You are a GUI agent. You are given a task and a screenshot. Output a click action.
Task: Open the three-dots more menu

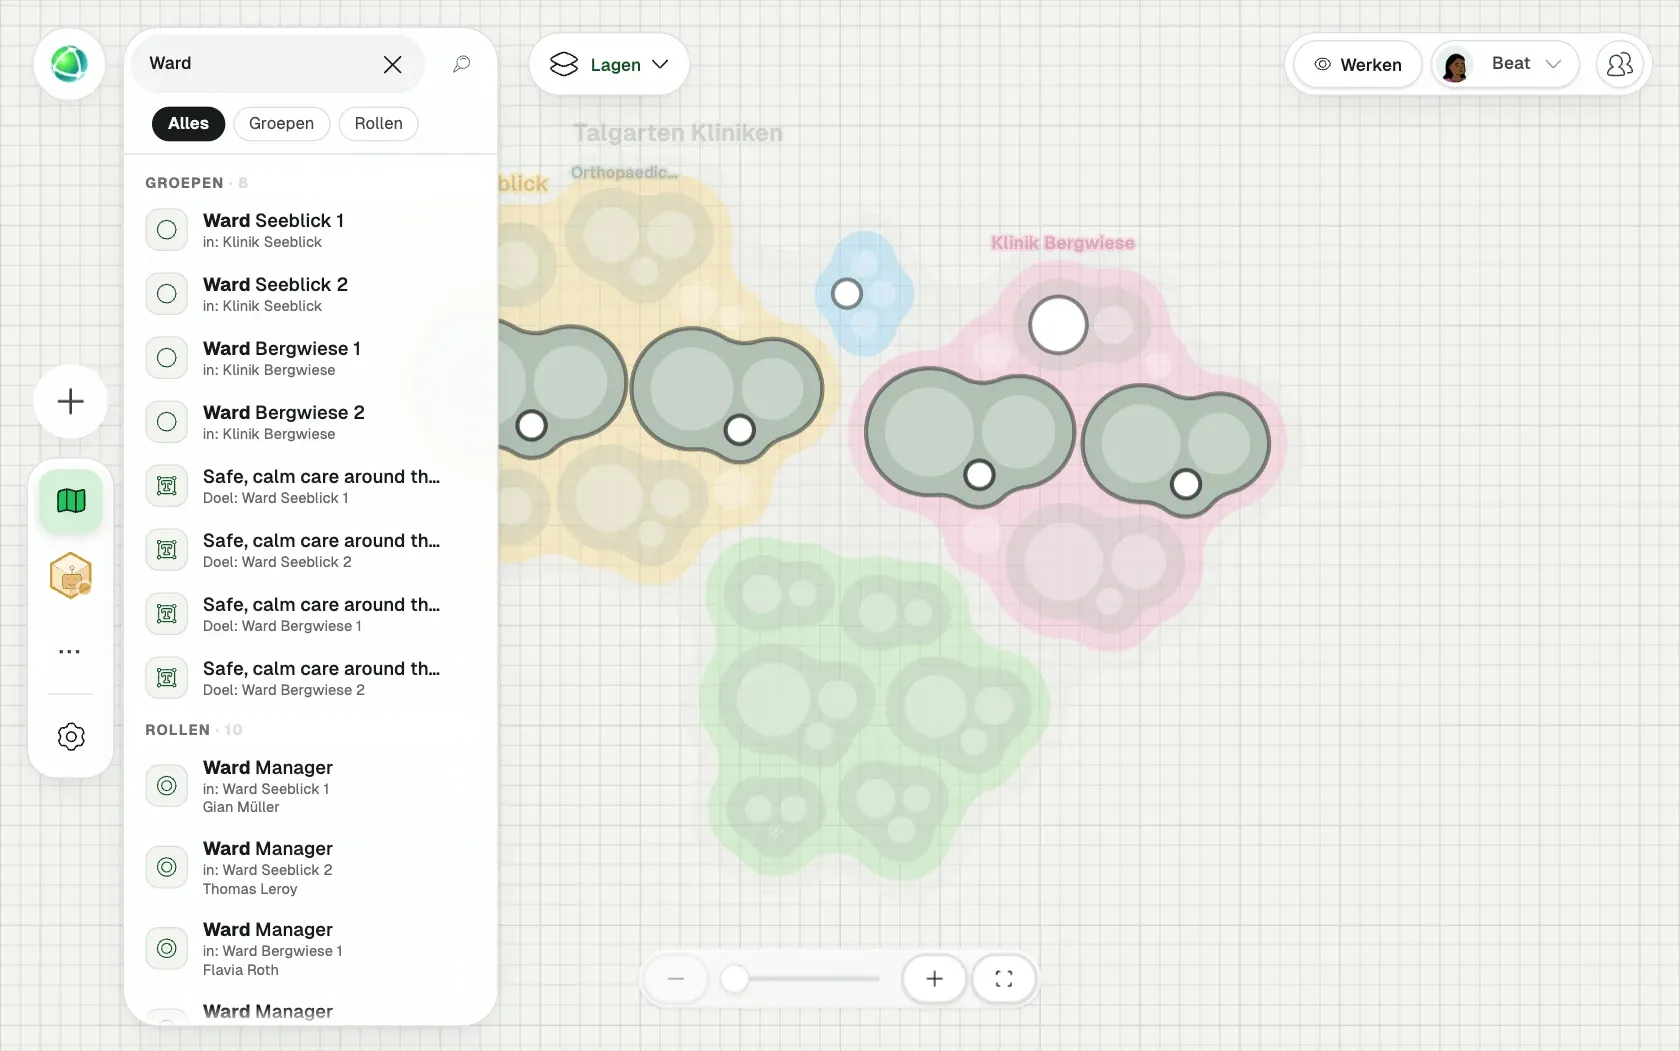click(69, 651)
